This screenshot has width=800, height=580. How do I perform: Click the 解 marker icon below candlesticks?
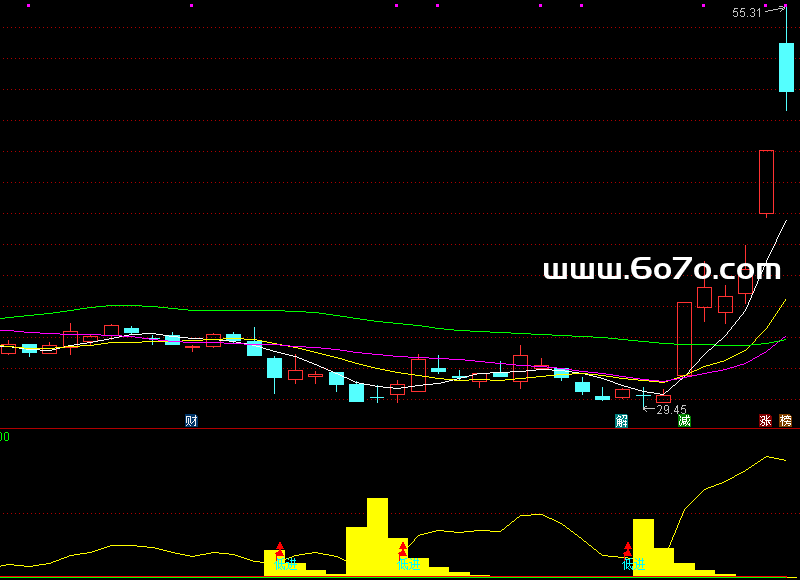[x=622, y=420]
